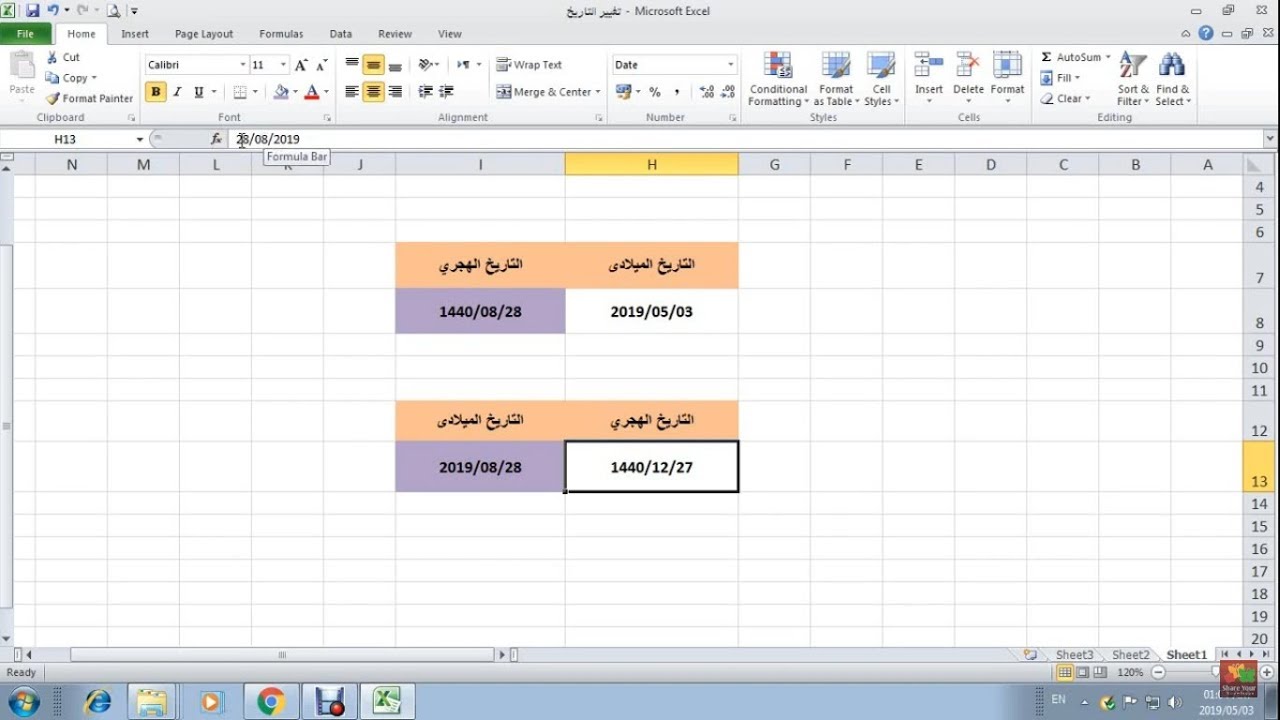
Task: Open Cell Styles gallery
Action: click(881, 80)
